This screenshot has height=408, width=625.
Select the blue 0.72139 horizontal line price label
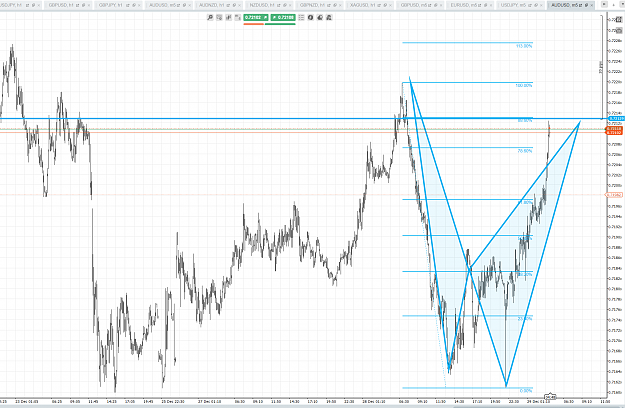tap(616, 119)
